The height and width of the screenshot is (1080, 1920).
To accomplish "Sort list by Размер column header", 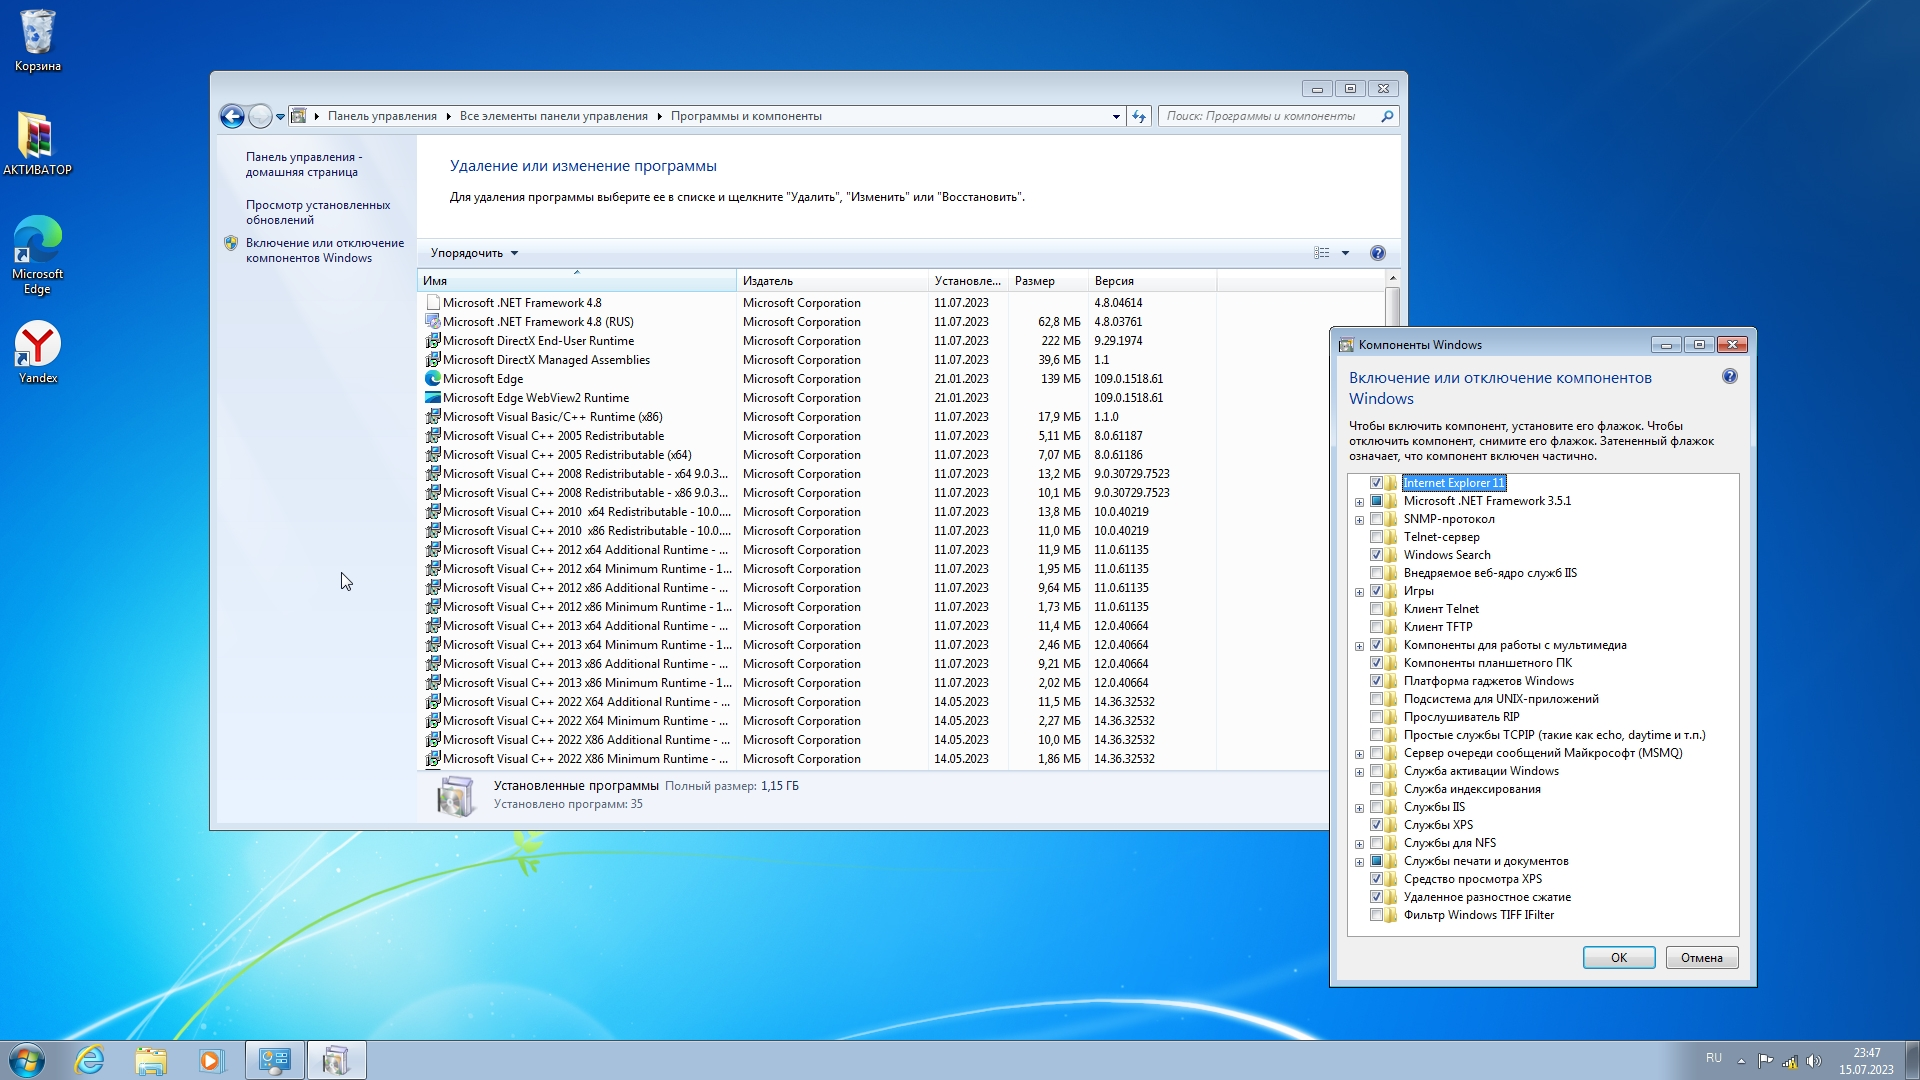I will [x=1034, y=281].
